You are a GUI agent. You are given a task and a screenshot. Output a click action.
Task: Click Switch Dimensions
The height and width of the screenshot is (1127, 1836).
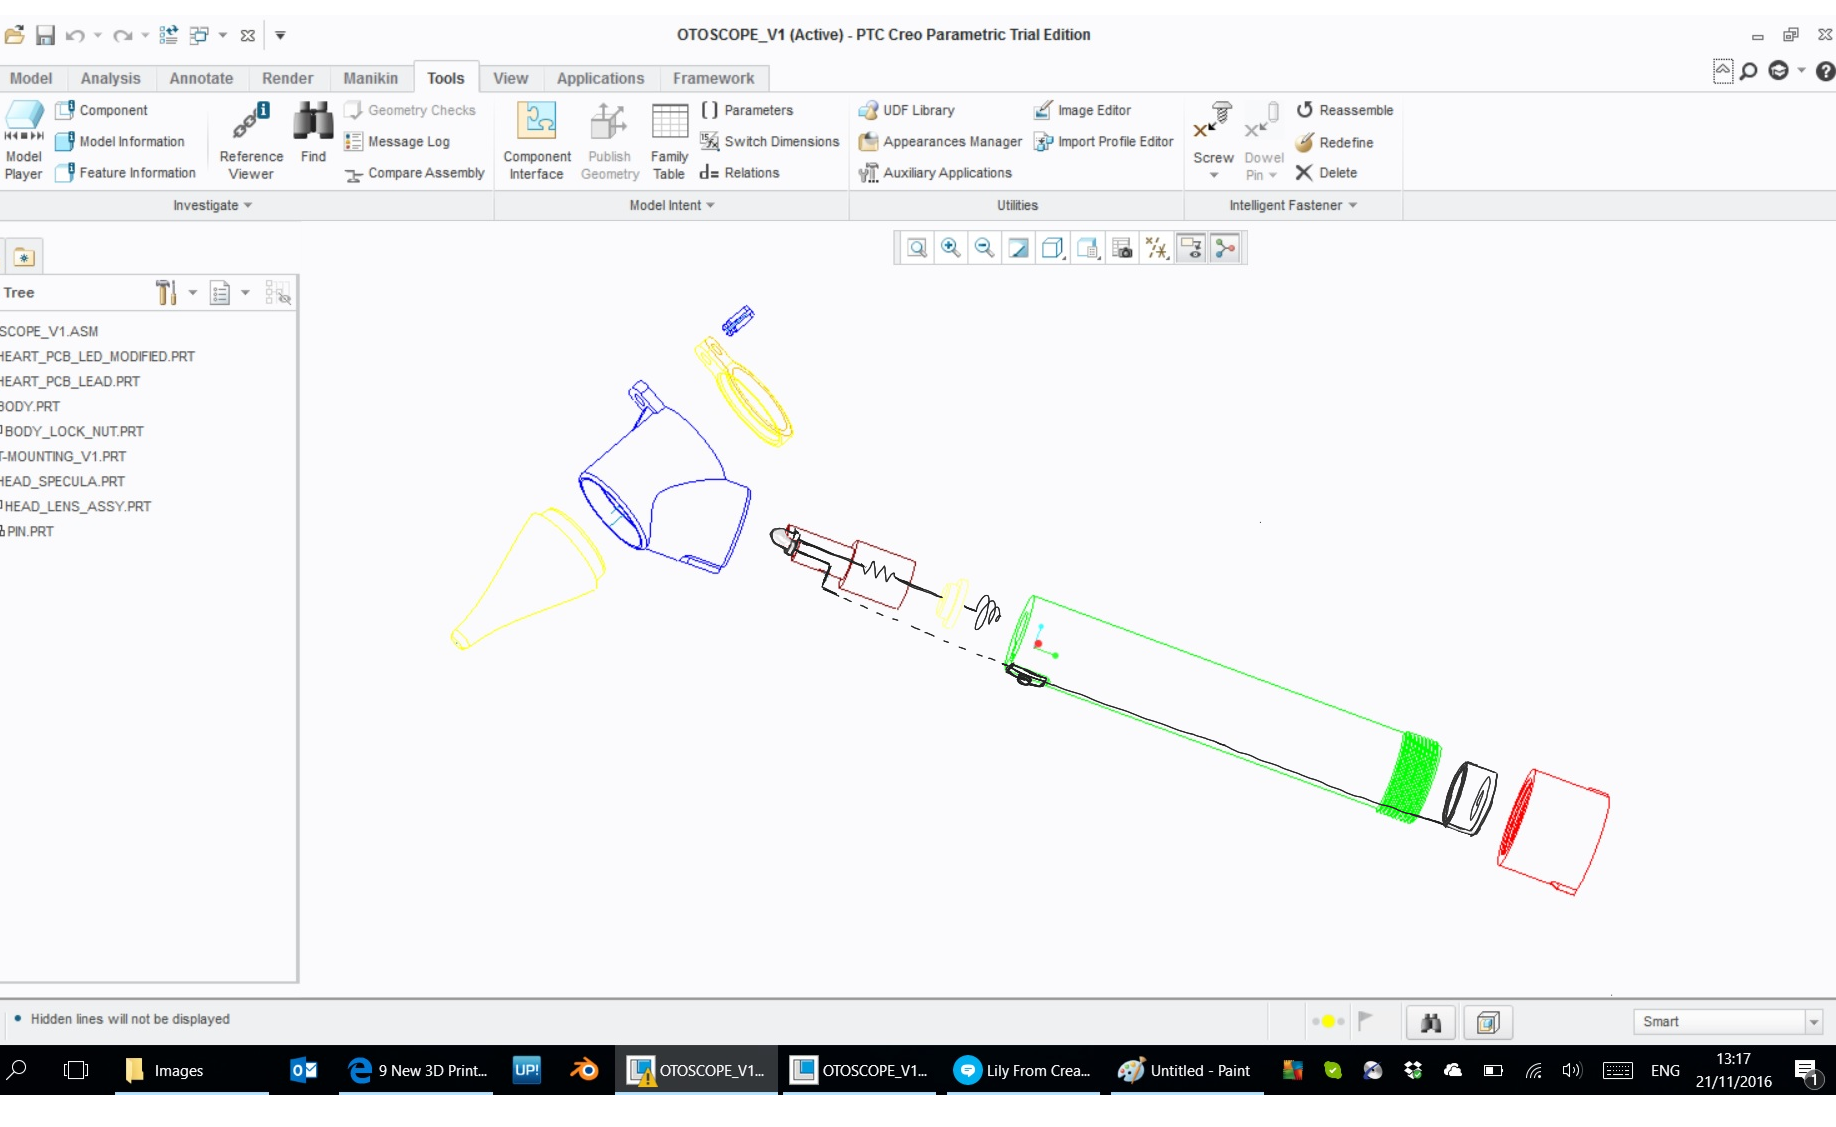(x=770, y=141)
